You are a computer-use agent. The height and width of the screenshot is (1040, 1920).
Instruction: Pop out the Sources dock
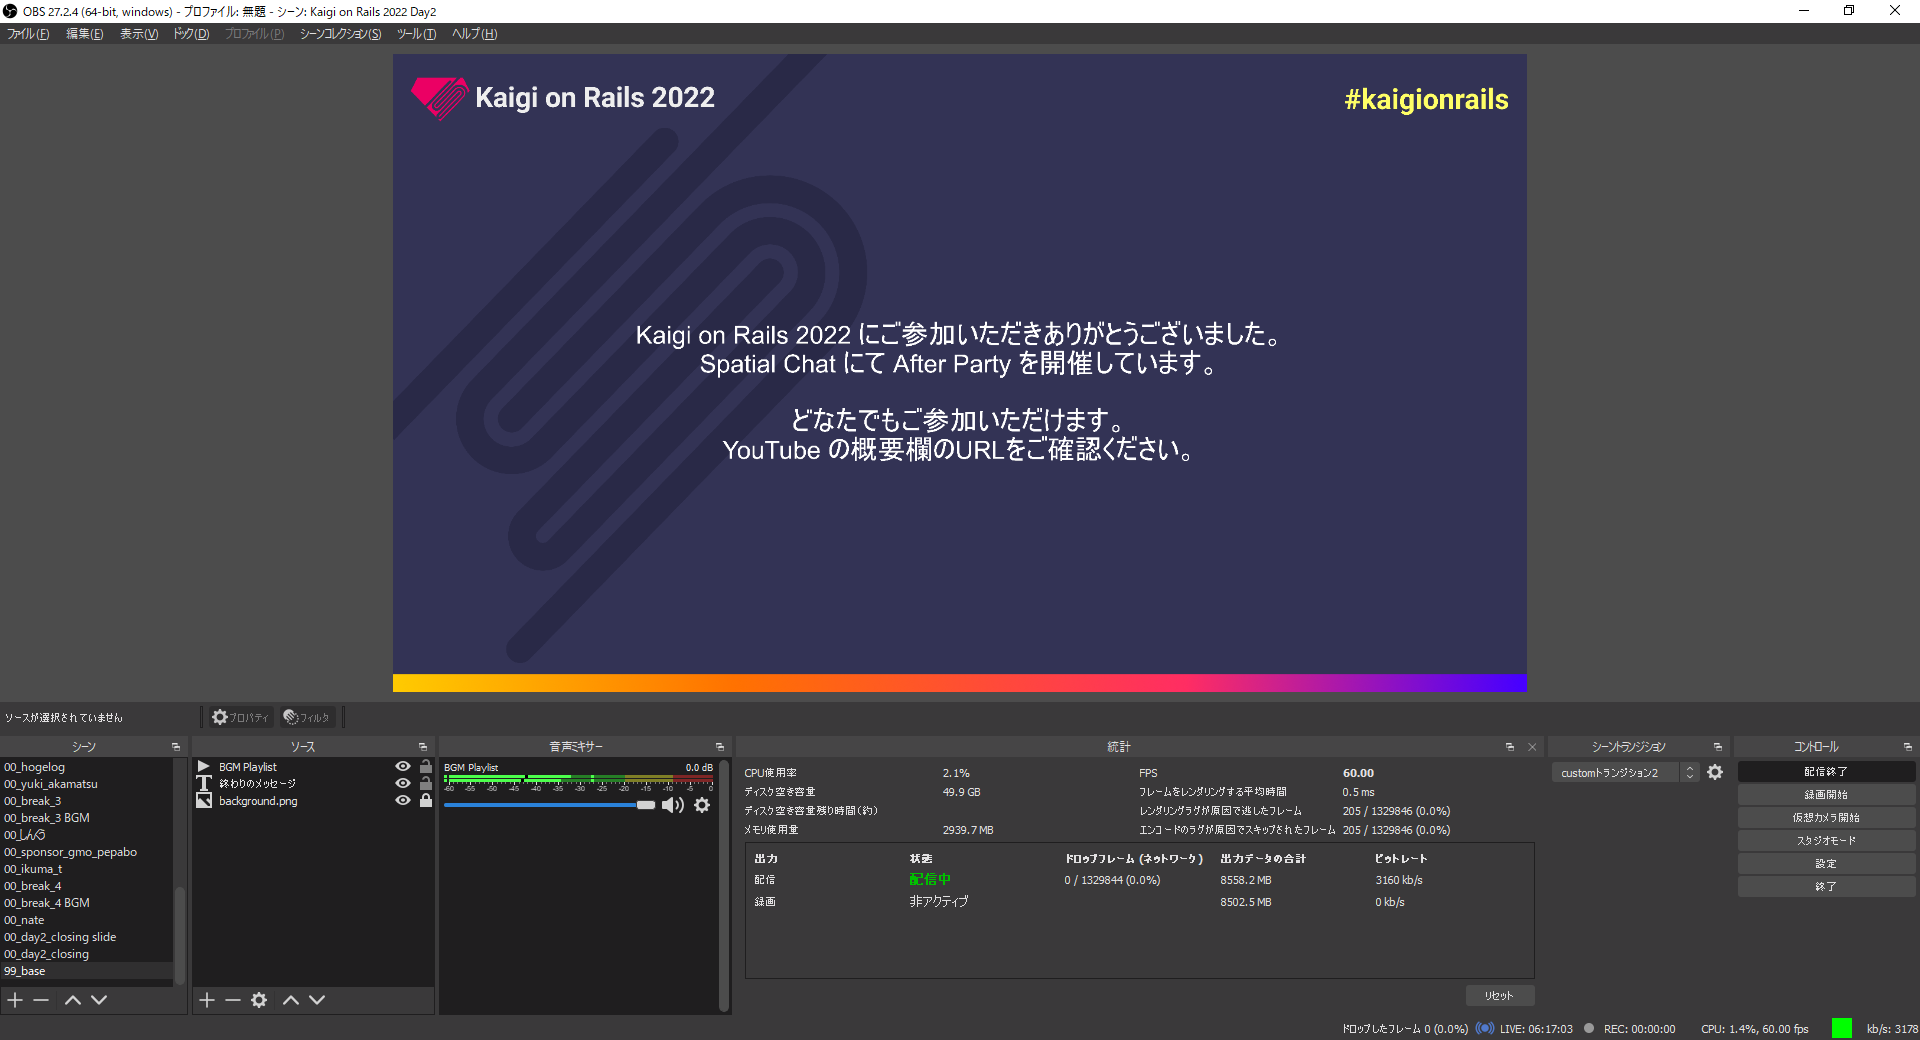(423, 747)
